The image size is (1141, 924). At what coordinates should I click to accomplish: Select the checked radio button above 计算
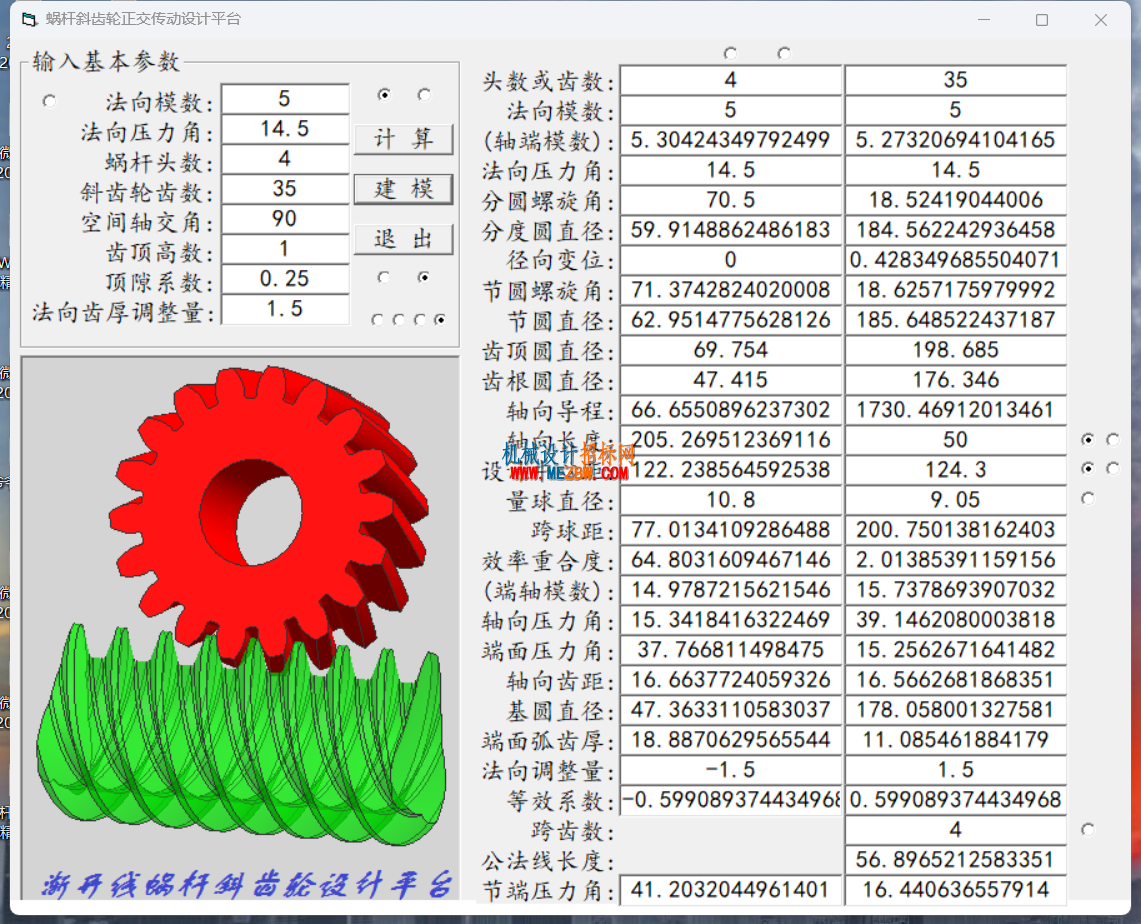[x=384, y=95]
